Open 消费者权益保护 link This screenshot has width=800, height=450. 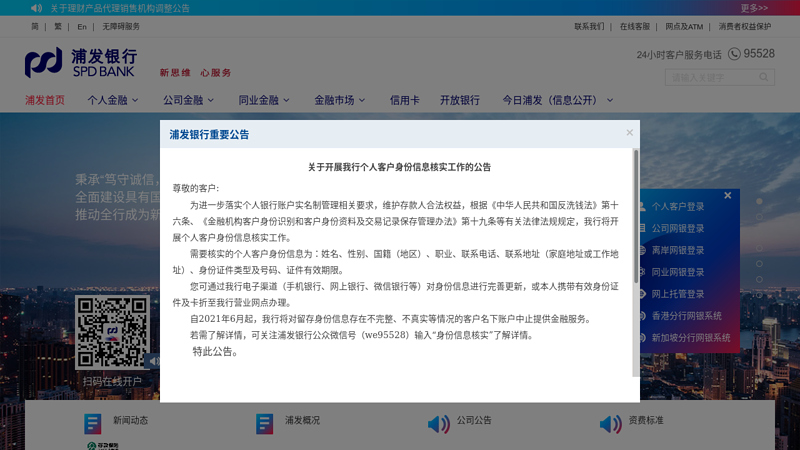click(x=745, y=27)
